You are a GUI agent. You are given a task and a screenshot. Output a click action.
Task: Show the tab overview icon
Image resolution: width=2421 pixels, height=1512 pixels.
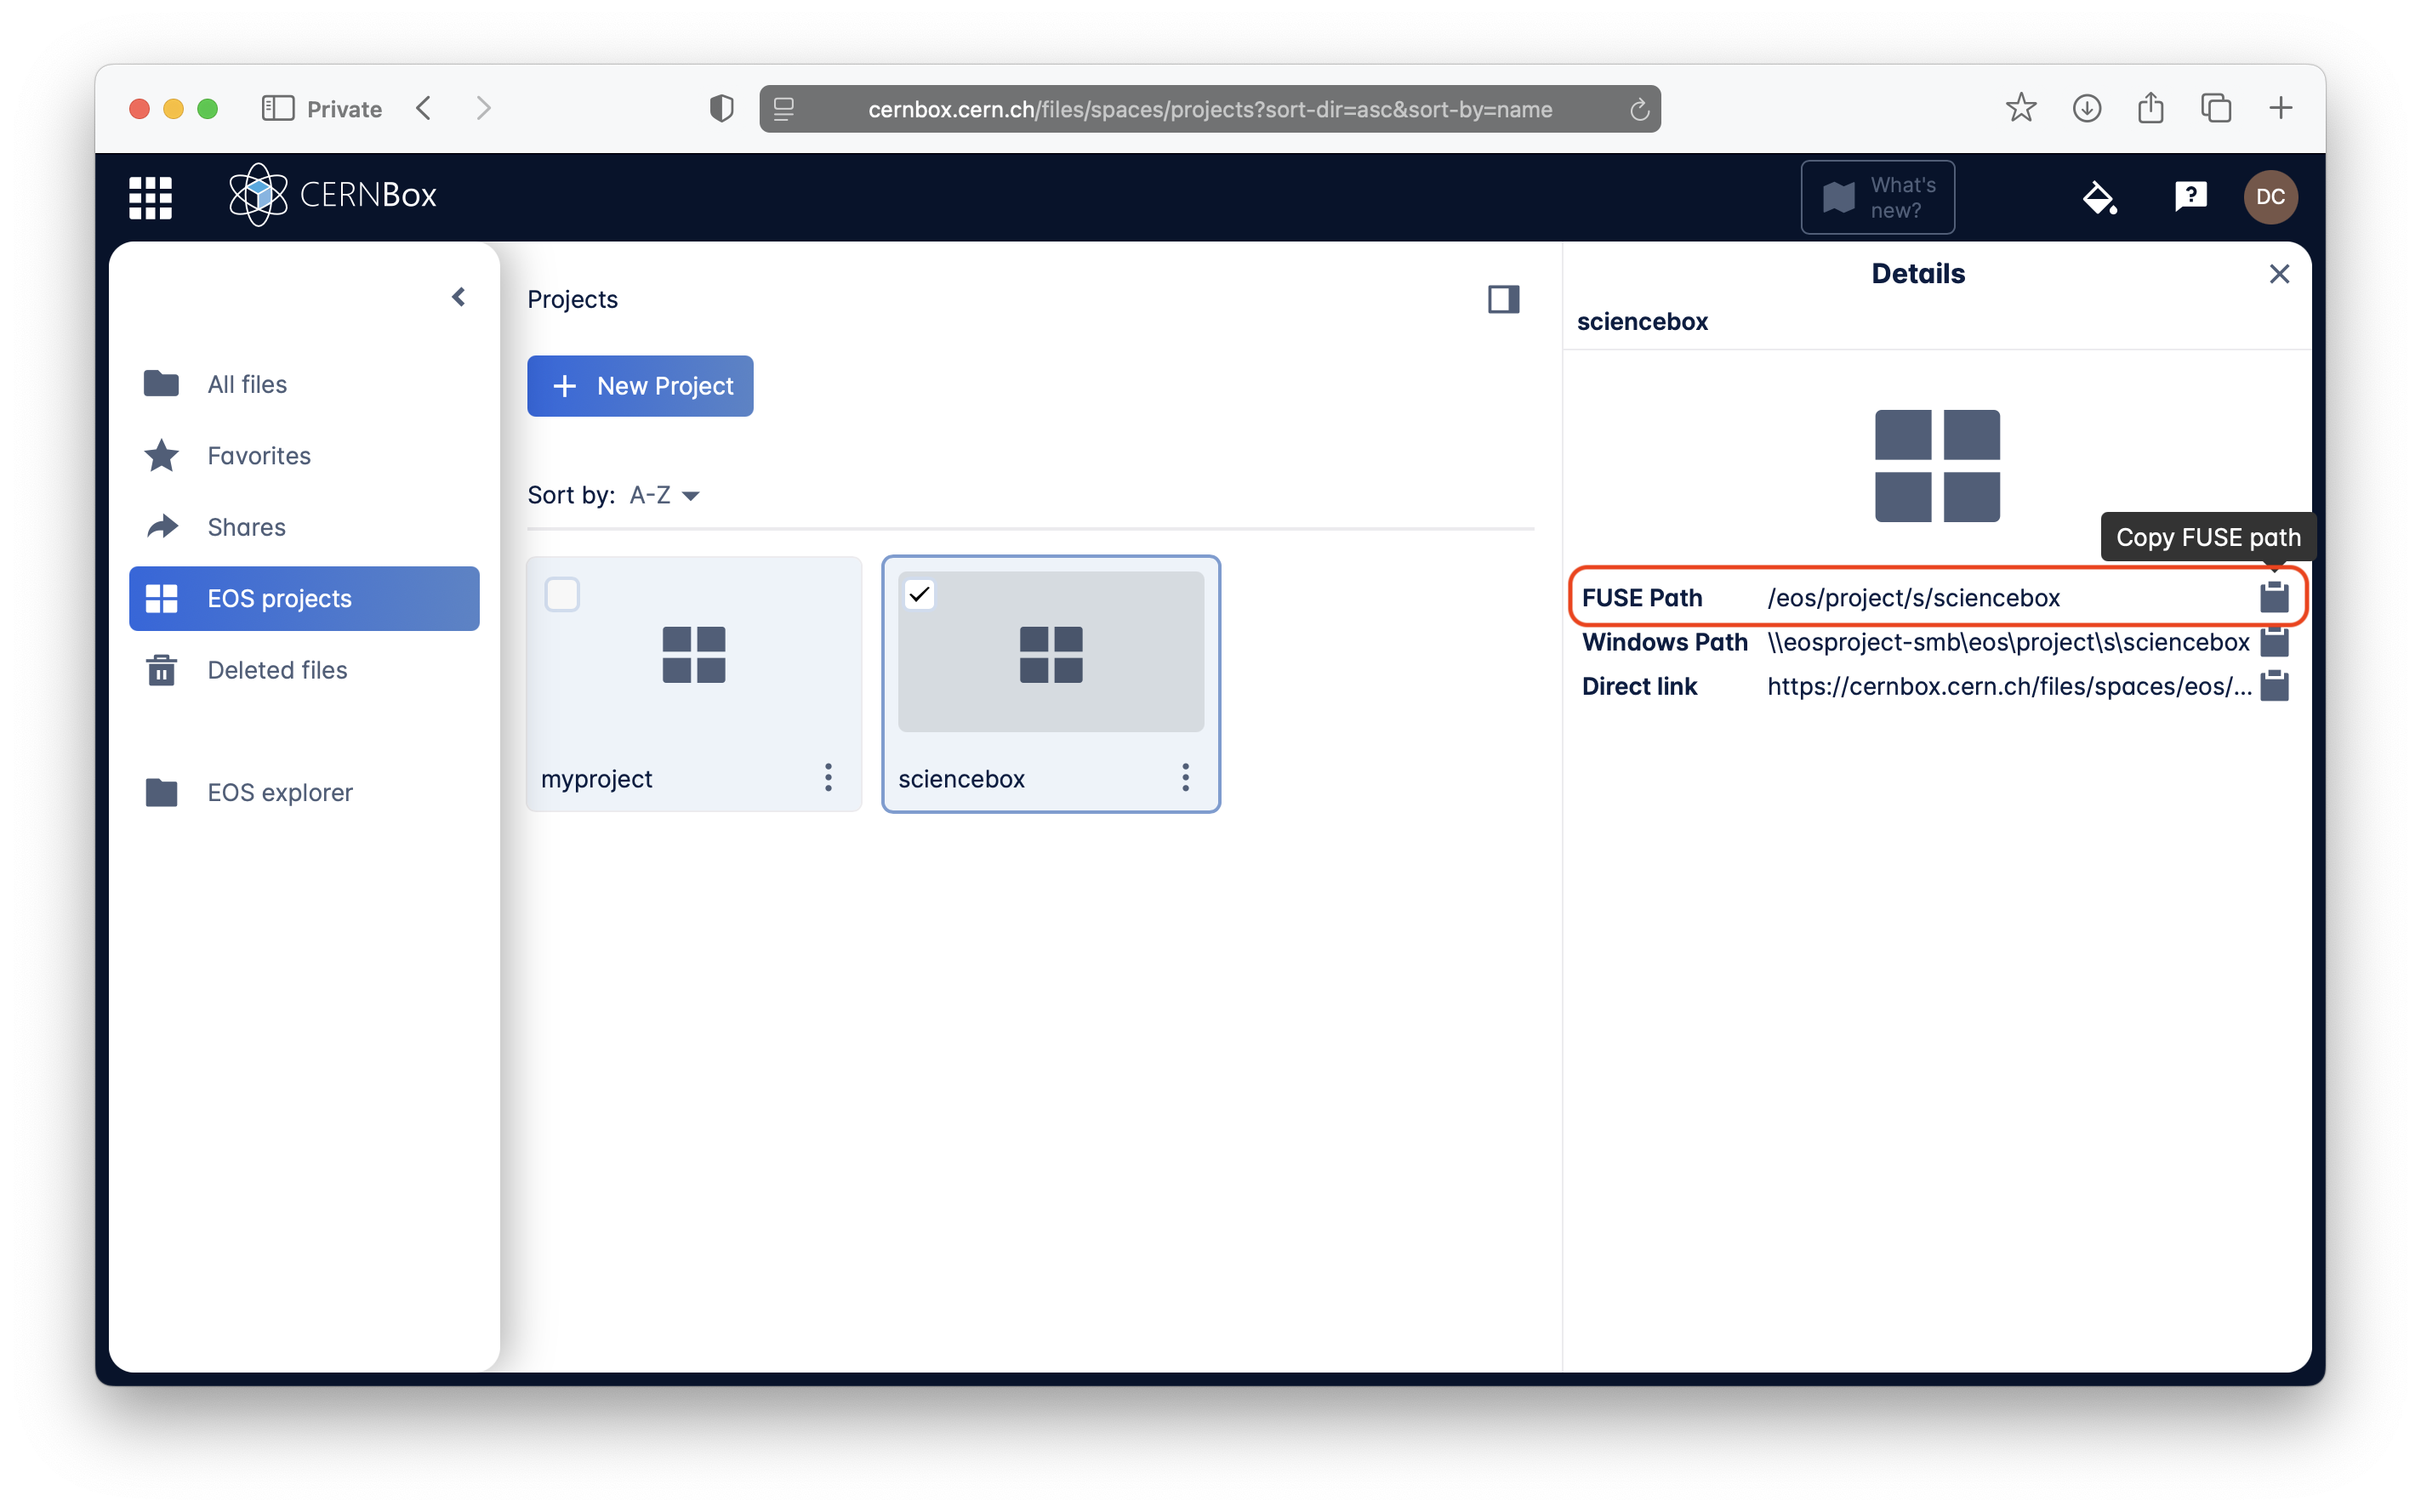[x=2216, y=108]
